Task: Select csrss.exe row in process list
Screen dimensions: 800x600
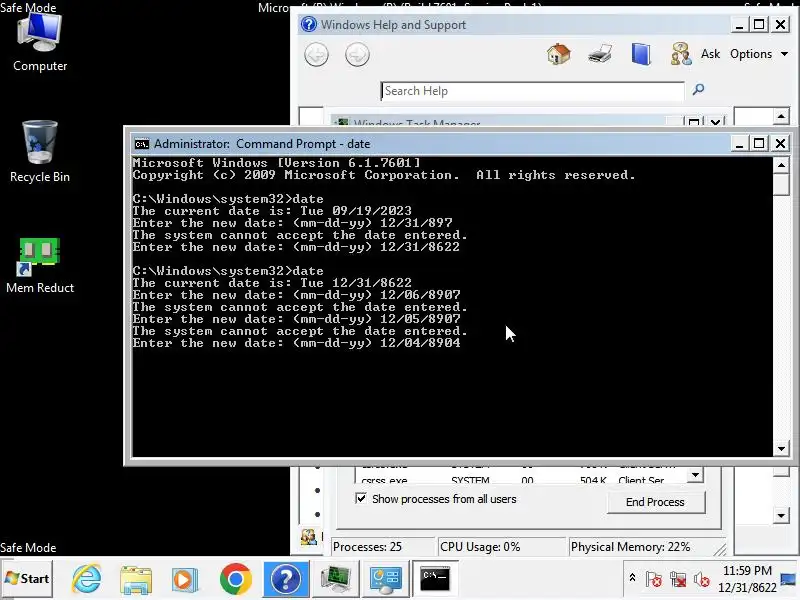Action: 520,480
